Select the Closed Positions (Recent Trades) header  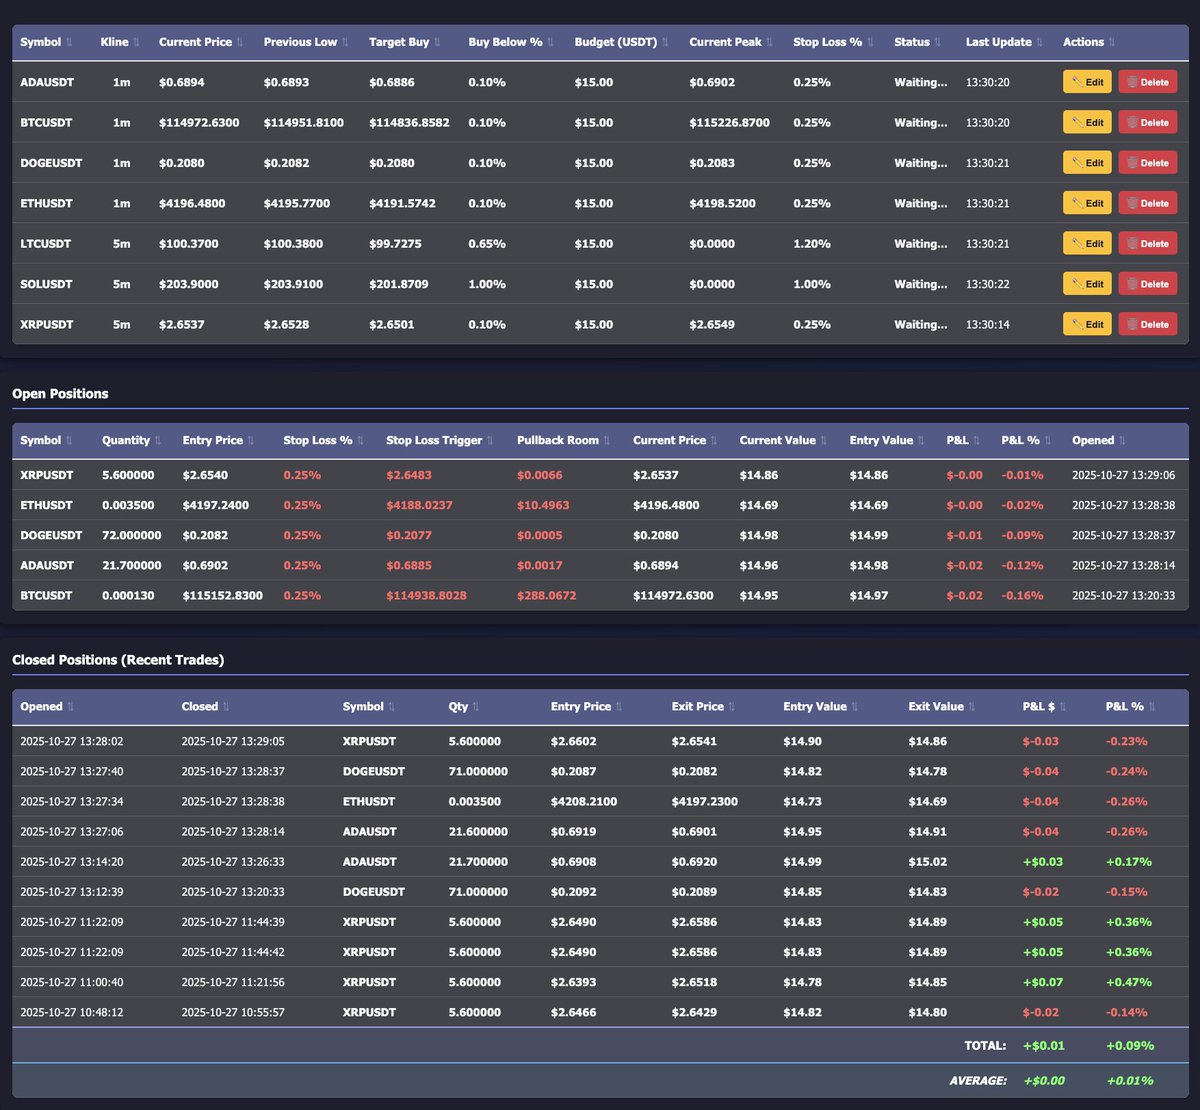[x=118, y=660]
